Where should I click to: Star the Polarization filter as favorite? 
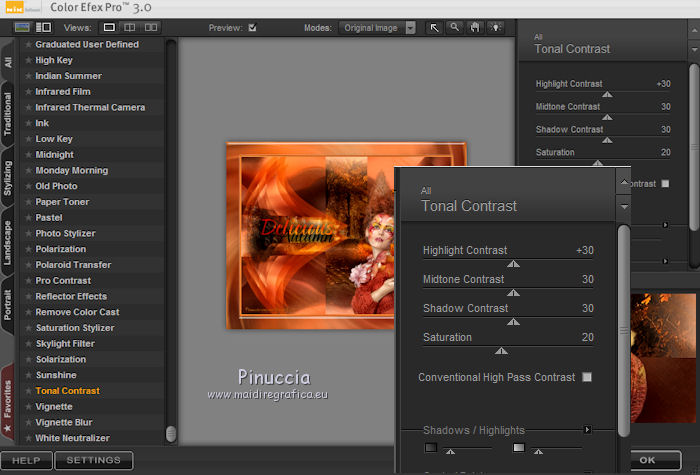pyautogui.click(x=28, y=249)
